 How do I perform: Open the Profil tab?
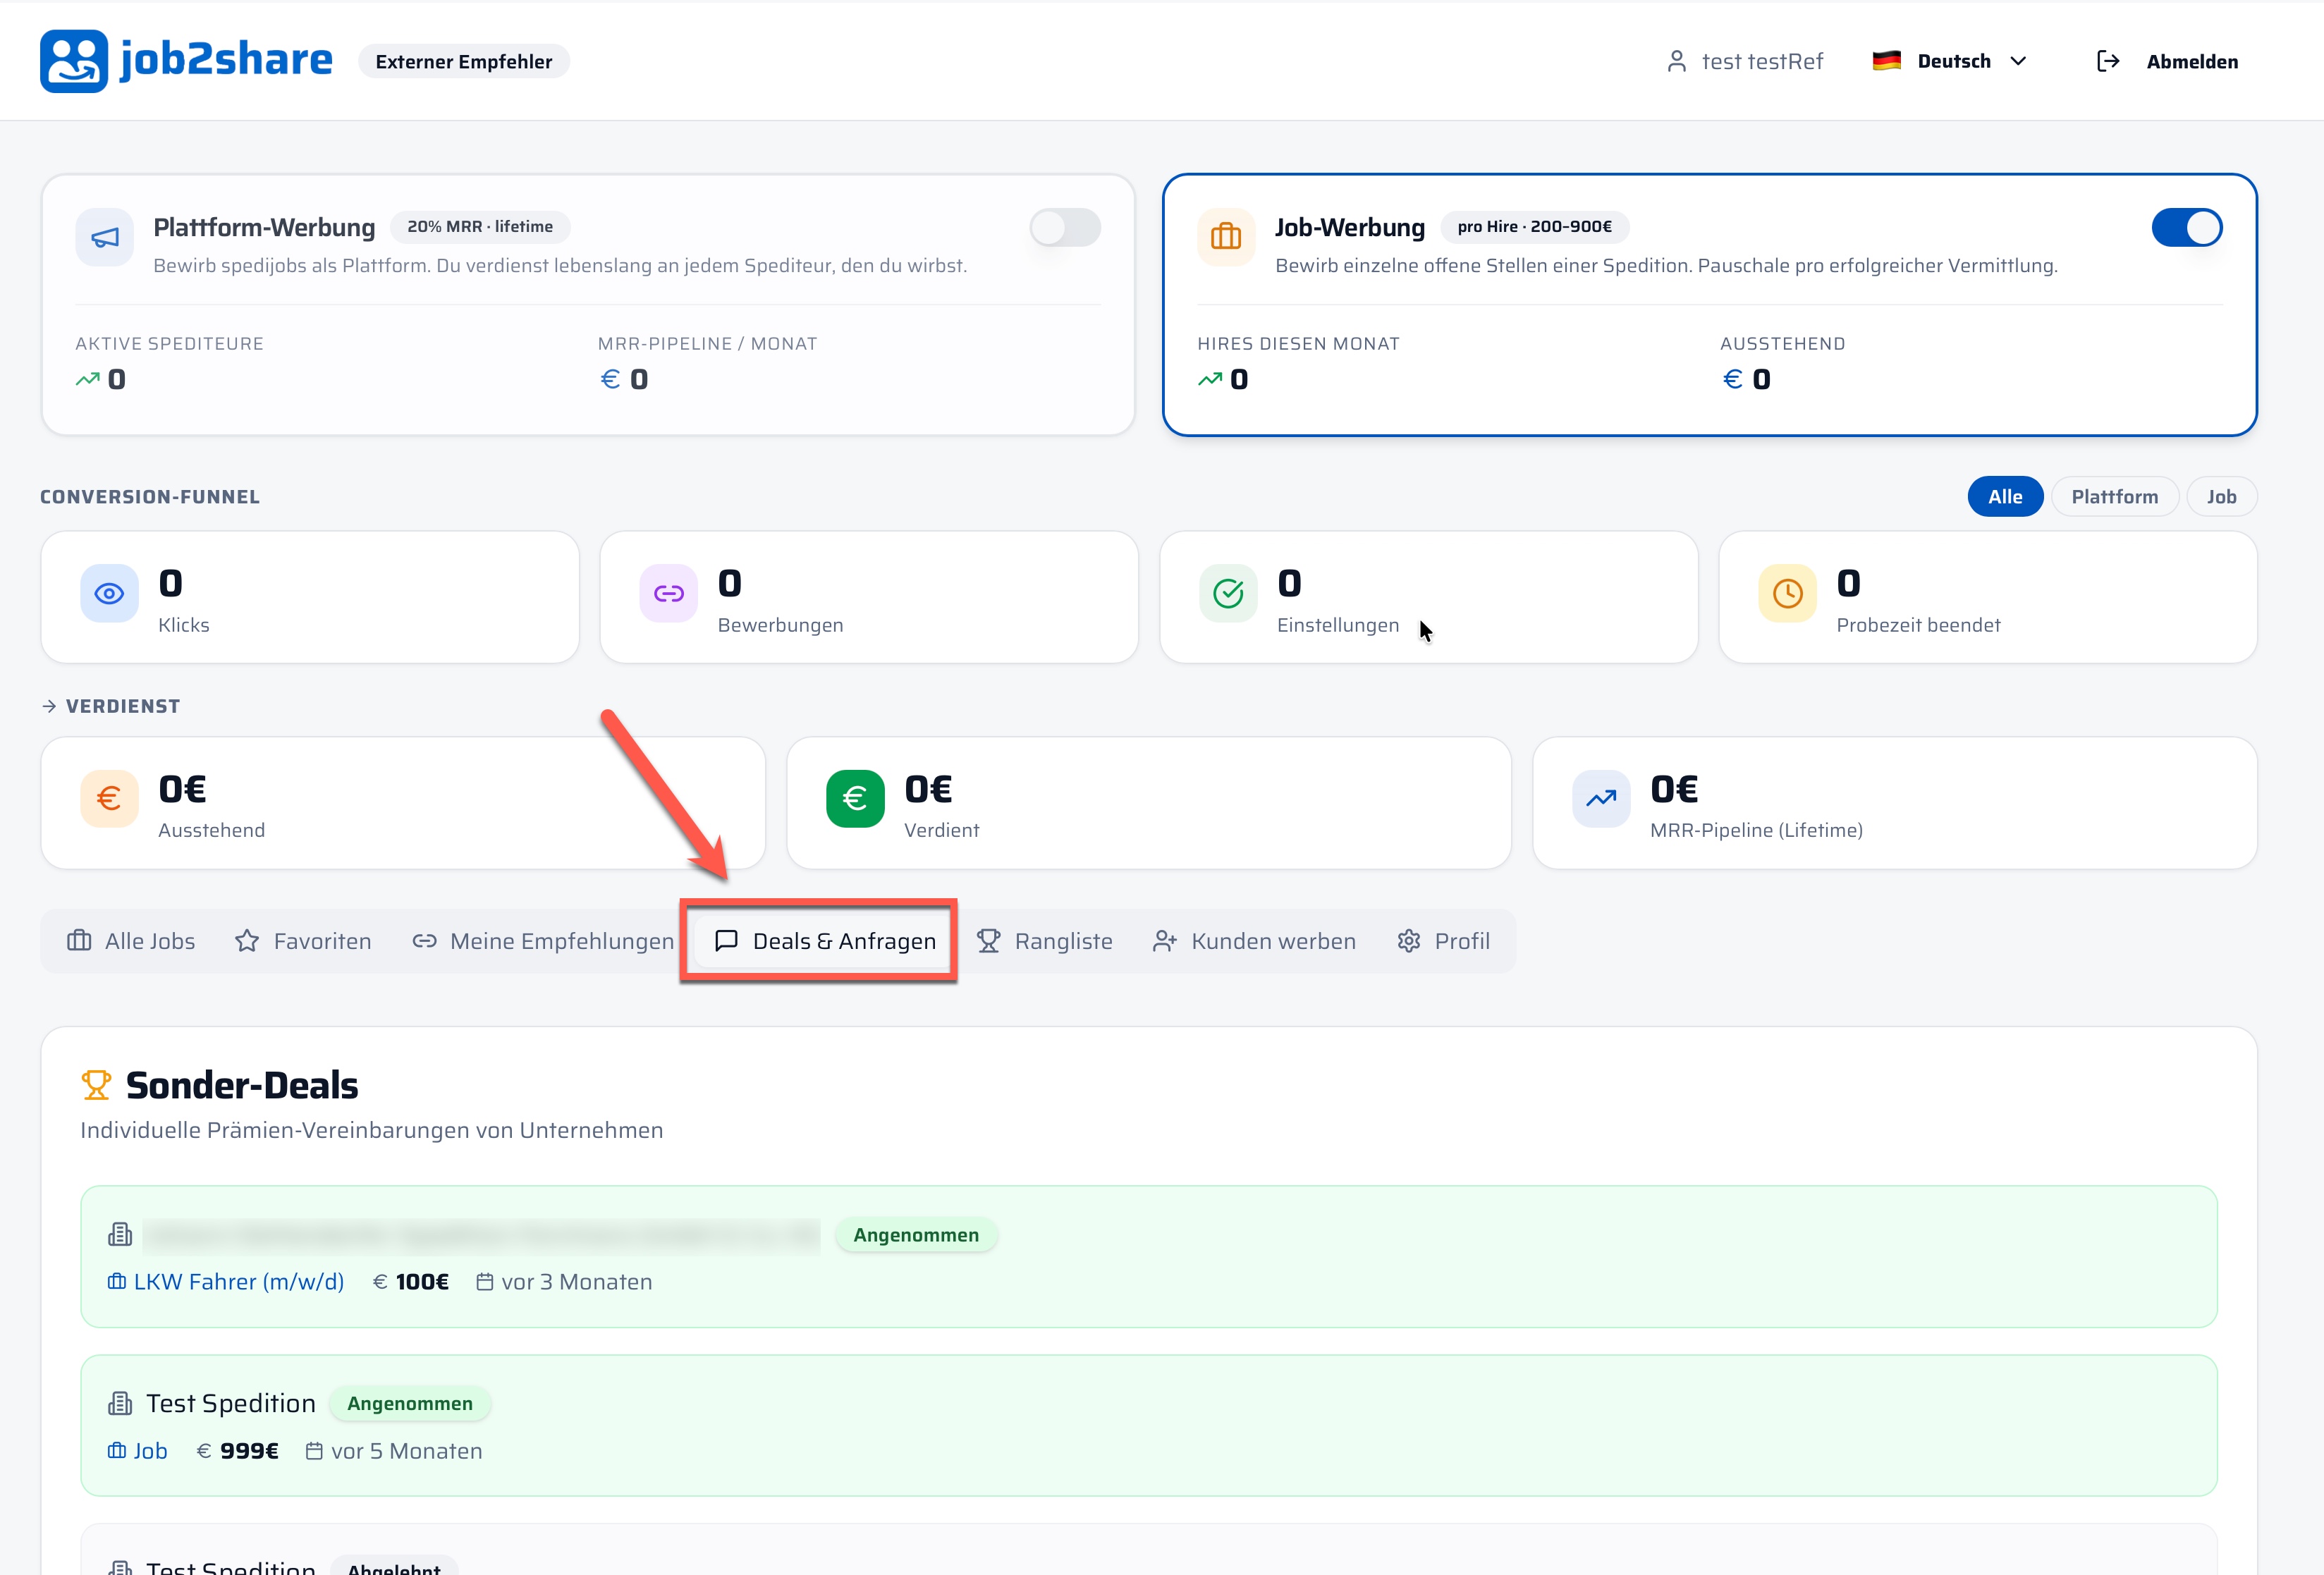tap(1443, 941)
